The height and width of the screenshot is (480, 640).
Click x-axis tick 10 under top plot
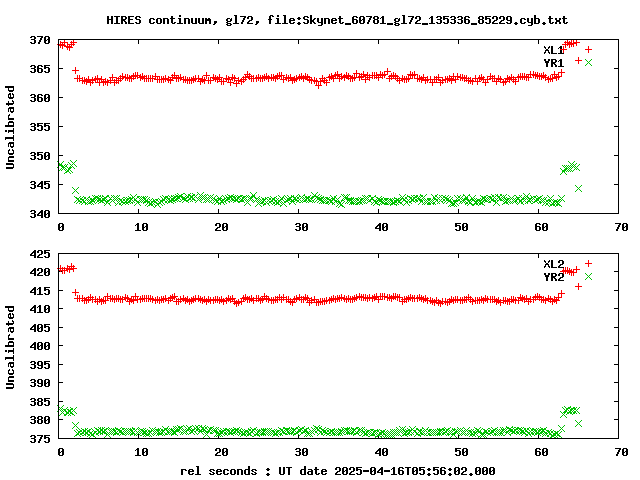141,227
